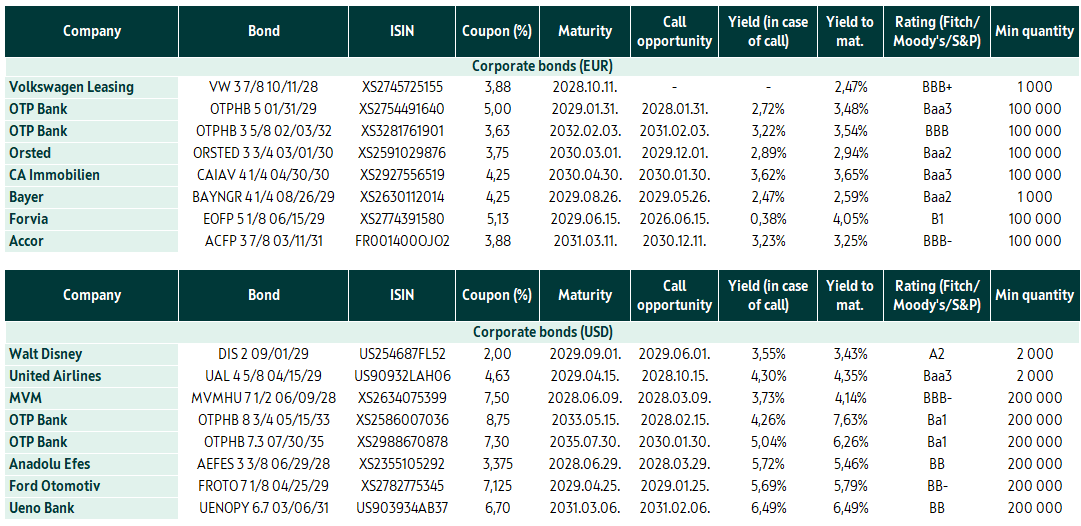Select bond 'VW 3 7/8 10/11/28'
The image size is (1081, 526).
[263, 87]
